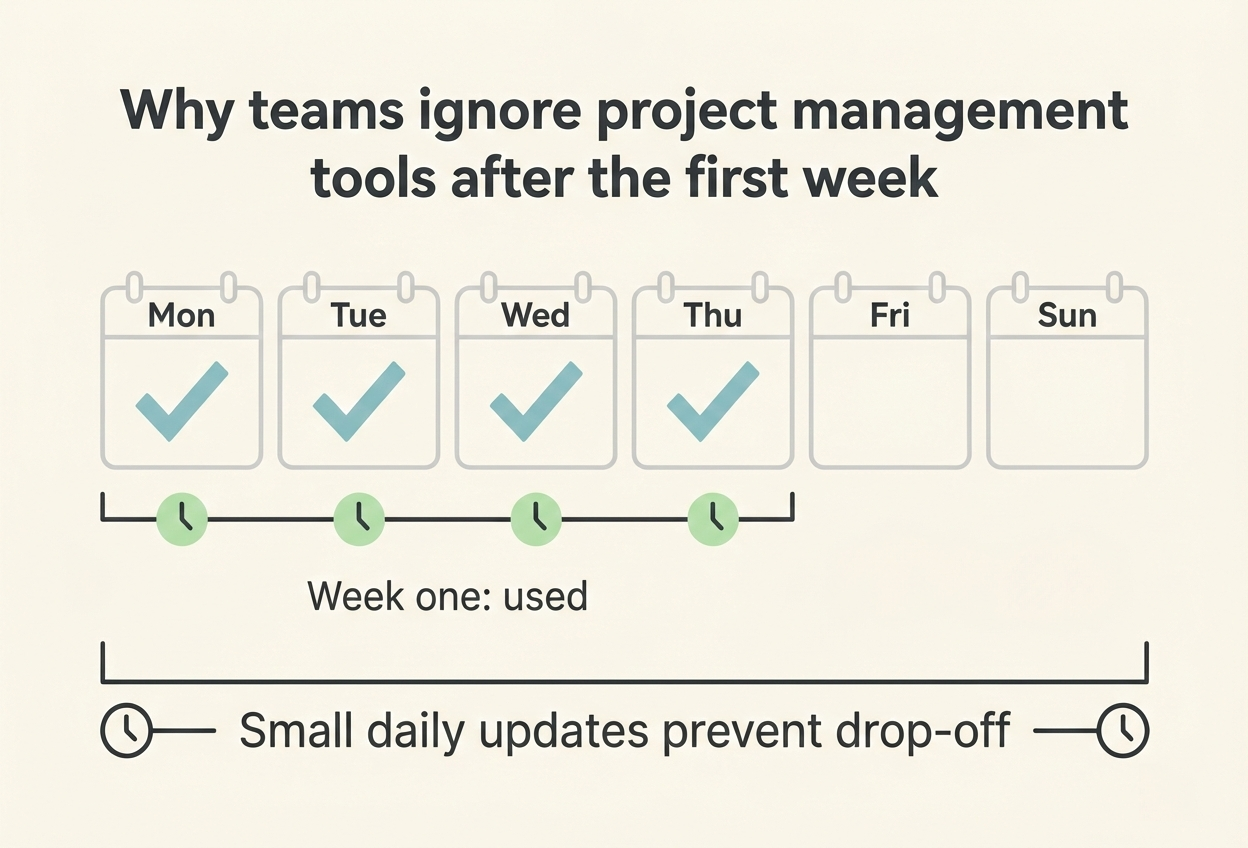Image resolution: width=1248 pixels, height=848 pixels.
Task: Click the outlined clock icon at bottom left
Action: click(x=127, y=732)
